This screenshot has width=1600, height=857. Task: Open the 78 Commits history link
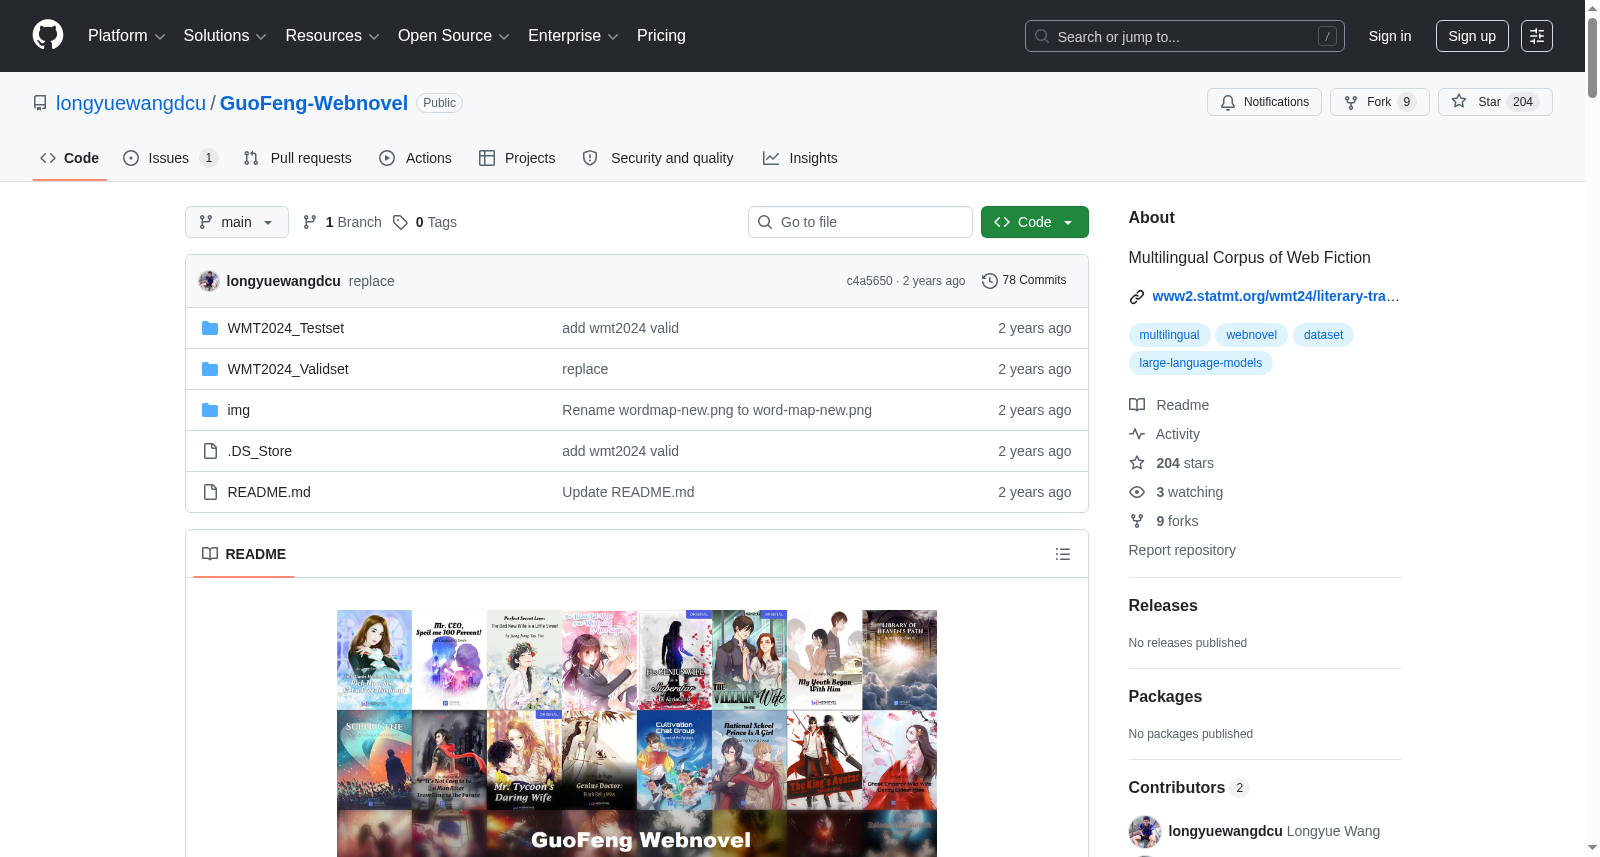tap(1024, 281)
